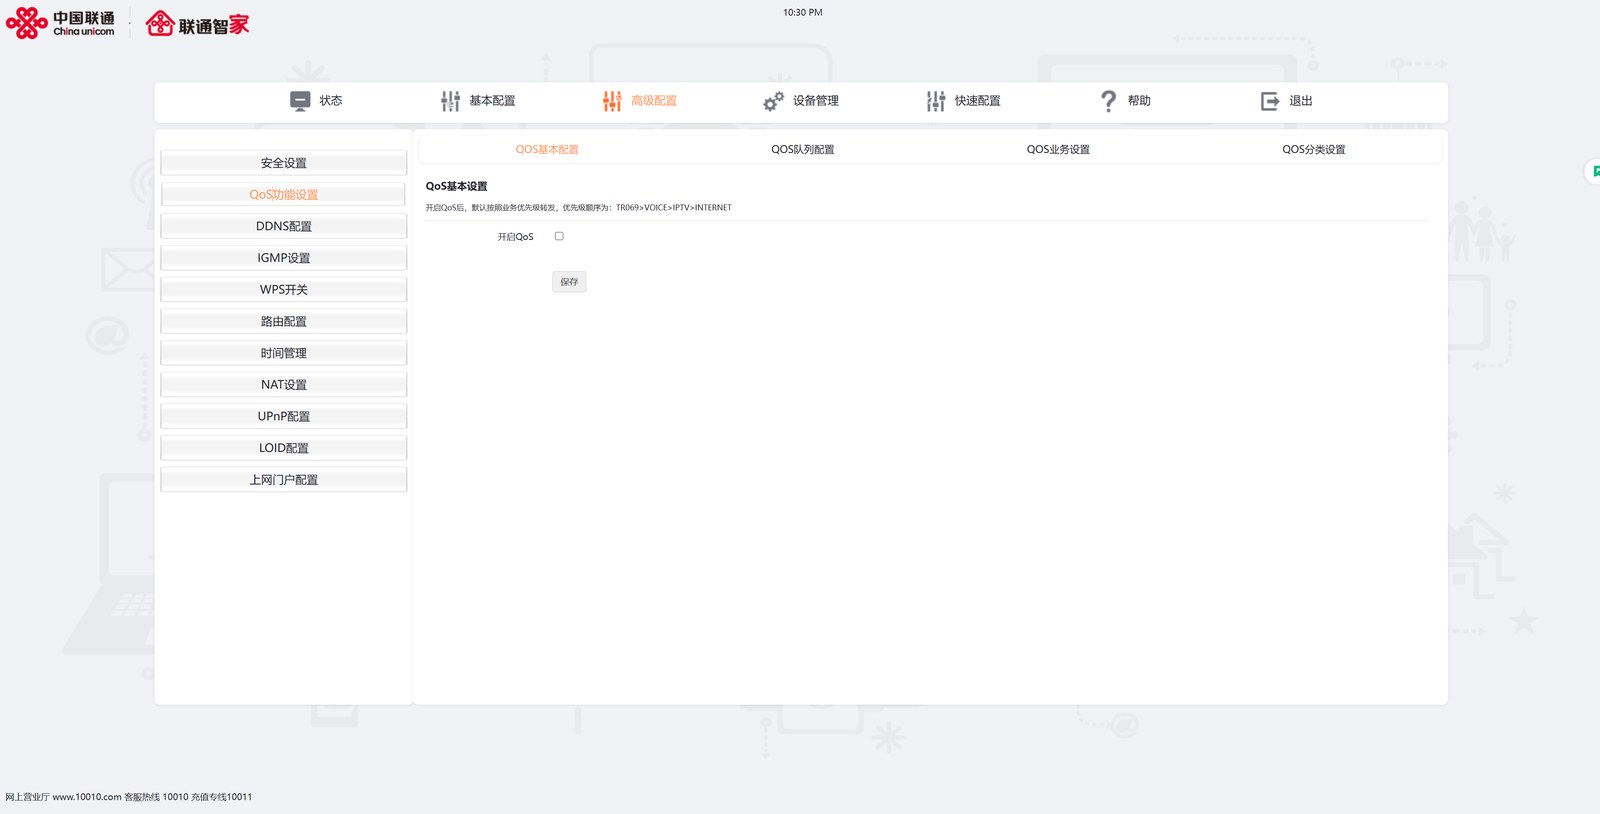Click the 基本配置 sliders icon
This screenshot has height=814, width=1600.
[451, 101]
